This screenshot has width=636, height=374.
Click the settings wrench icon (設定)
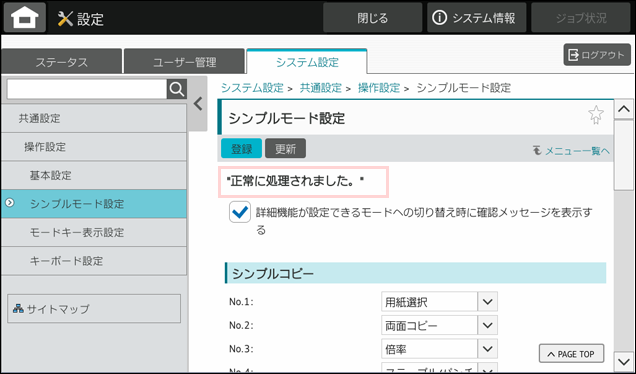(x=65, y=19)
